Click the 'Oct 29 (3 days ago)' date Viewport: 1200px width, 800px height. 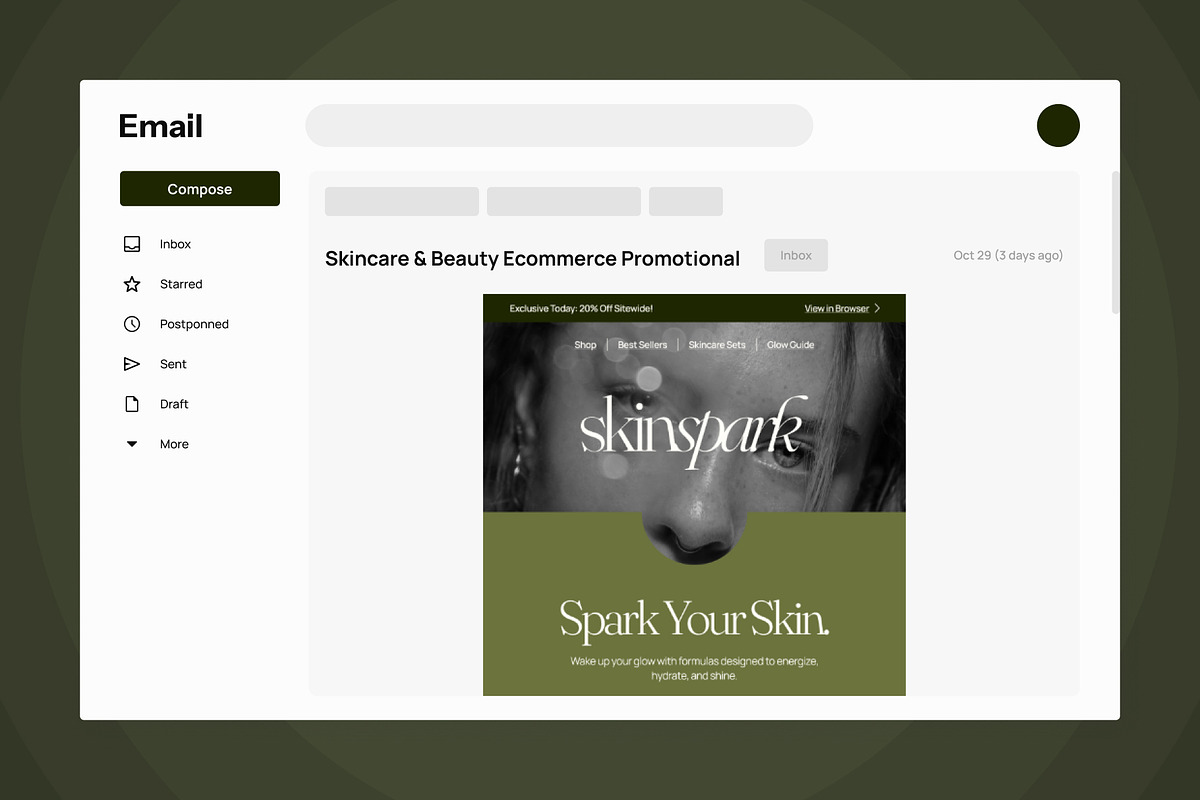click(1008, 255)
